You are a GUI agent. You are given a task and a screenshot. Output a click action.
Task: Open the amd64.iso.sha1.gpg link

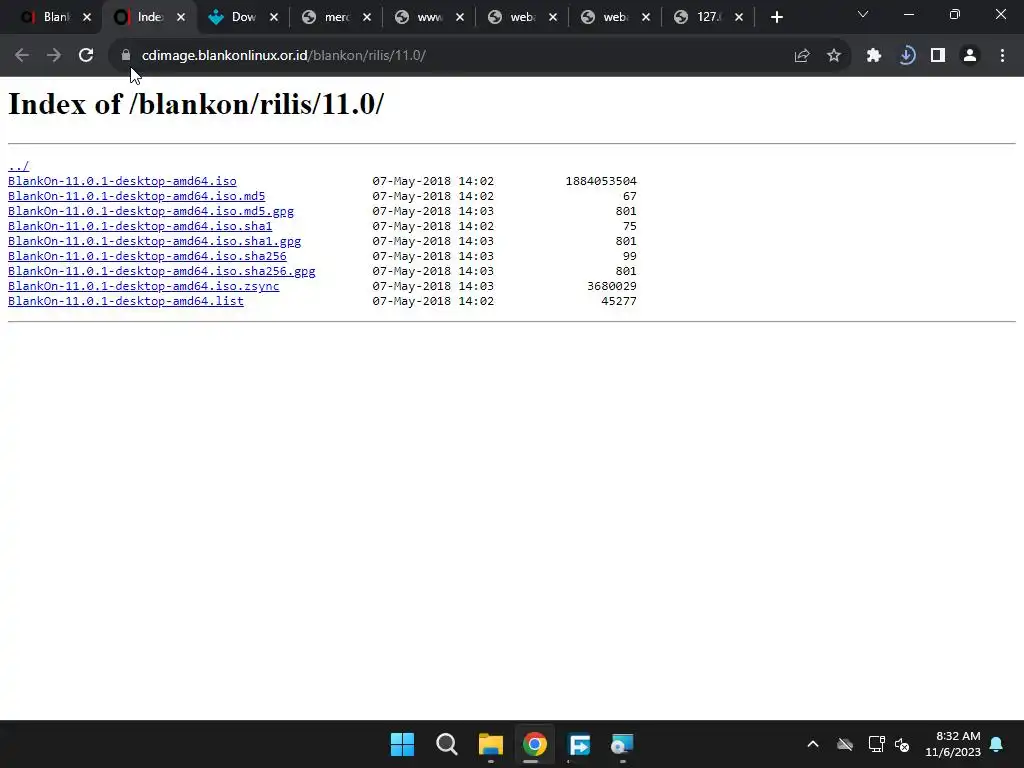point(154,241)
